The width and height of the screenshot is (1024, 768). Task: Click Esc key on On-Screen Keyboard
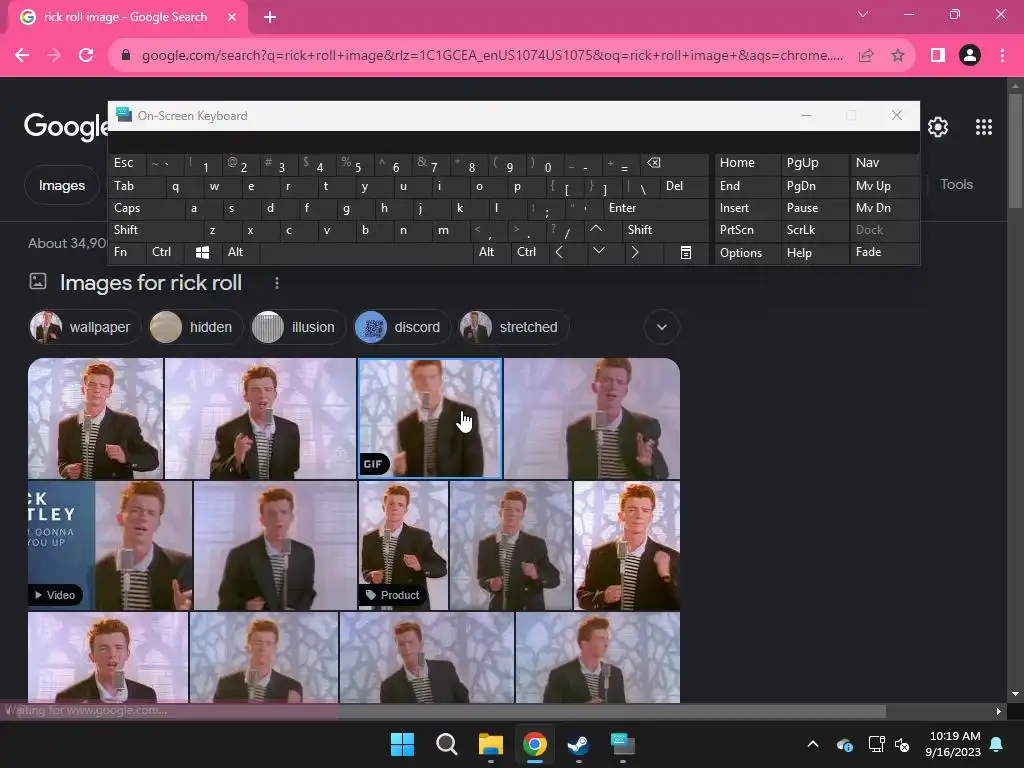127,163
